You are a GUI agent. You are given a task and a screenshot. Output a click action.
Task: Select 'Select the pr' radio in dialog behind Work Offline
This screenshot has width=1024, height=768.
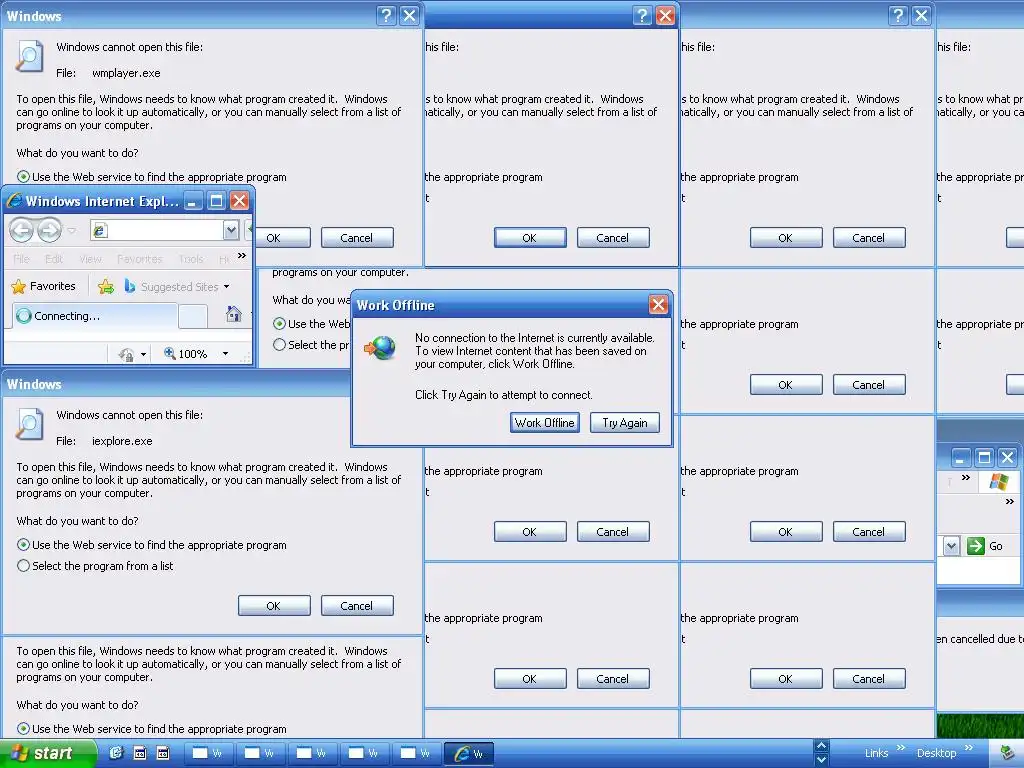coord(280,344)
